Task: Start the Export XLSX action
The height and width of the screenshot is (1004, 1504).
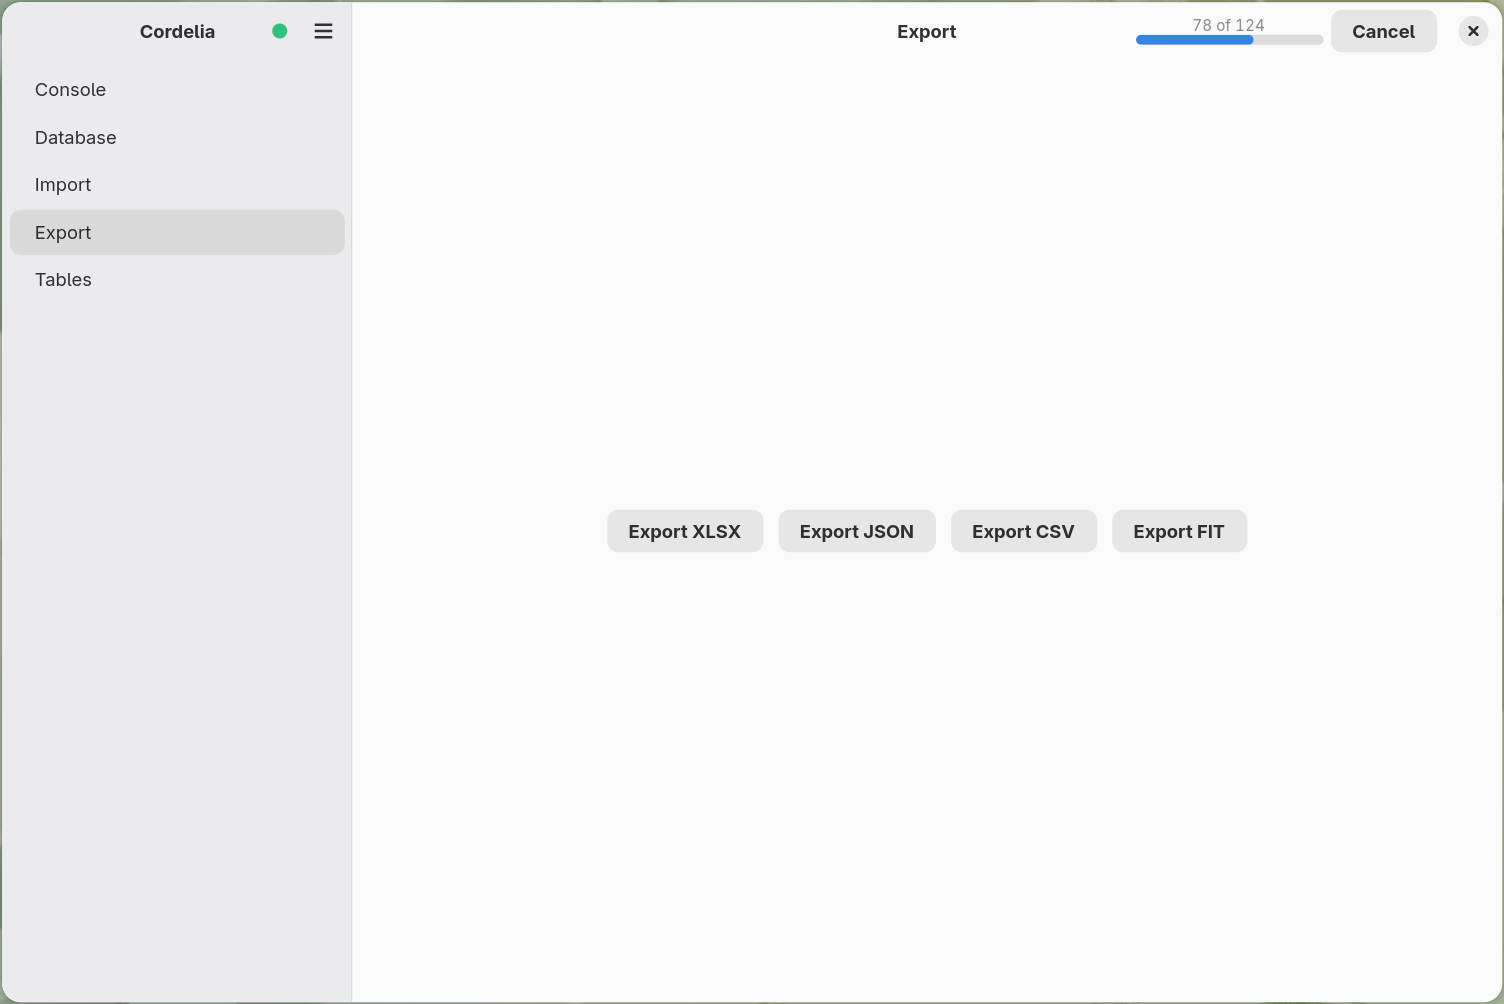Action: click(685, 531)
